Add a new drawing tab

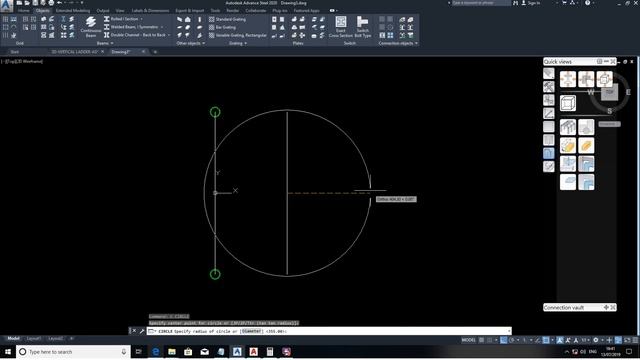tap(155, 52)
